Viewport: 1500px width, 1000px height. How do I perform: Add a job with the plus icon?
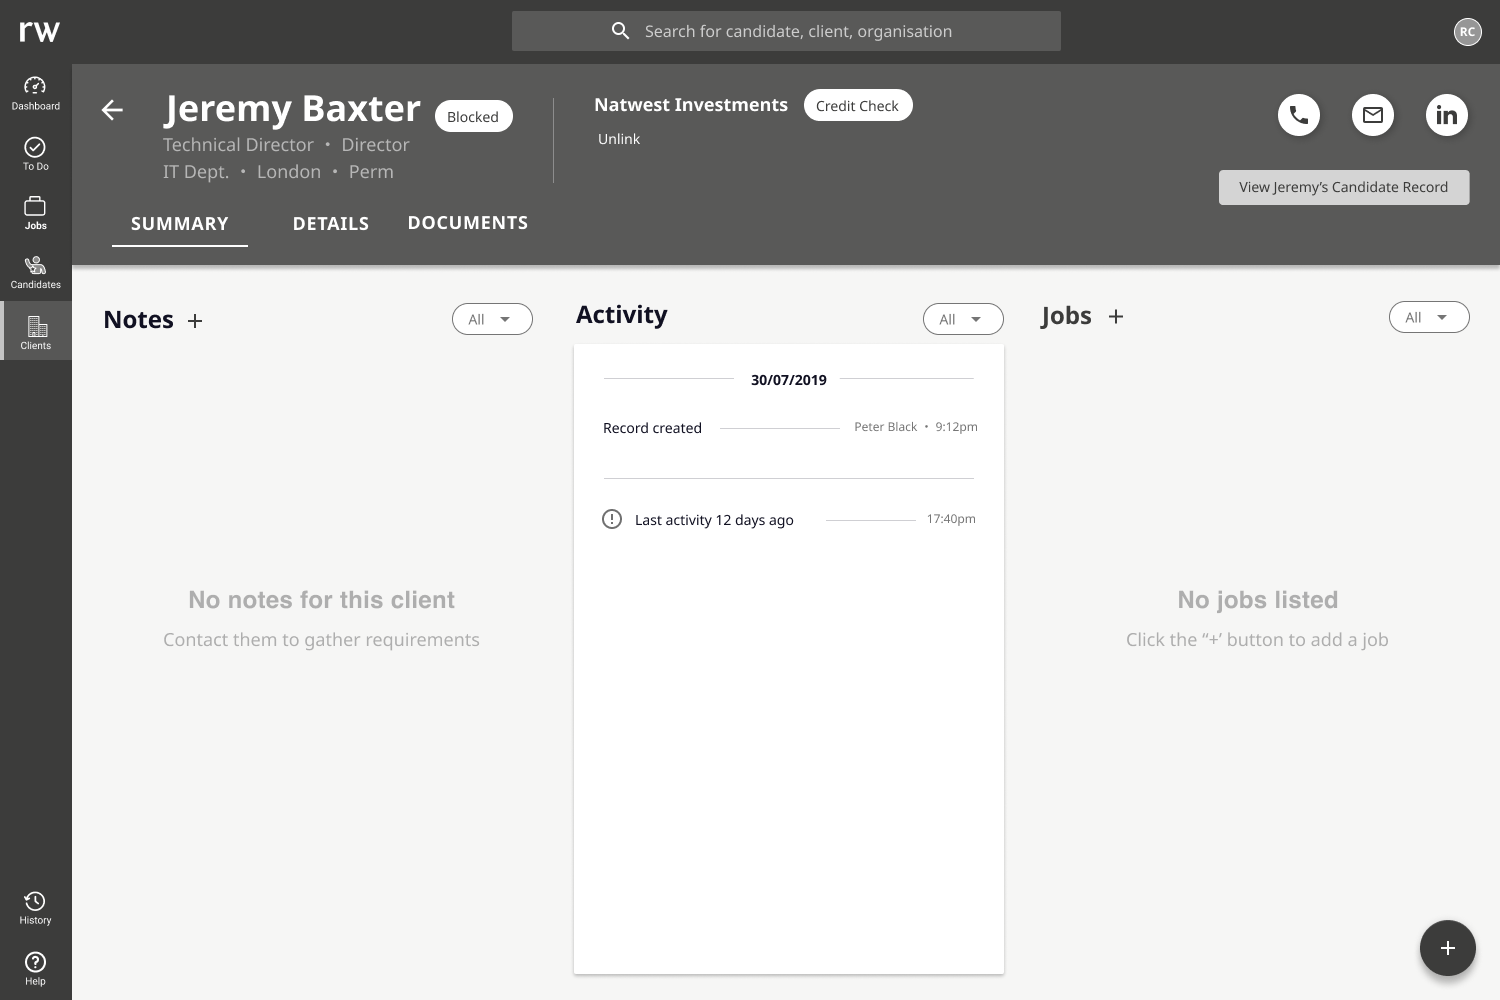coord(1116,317)
